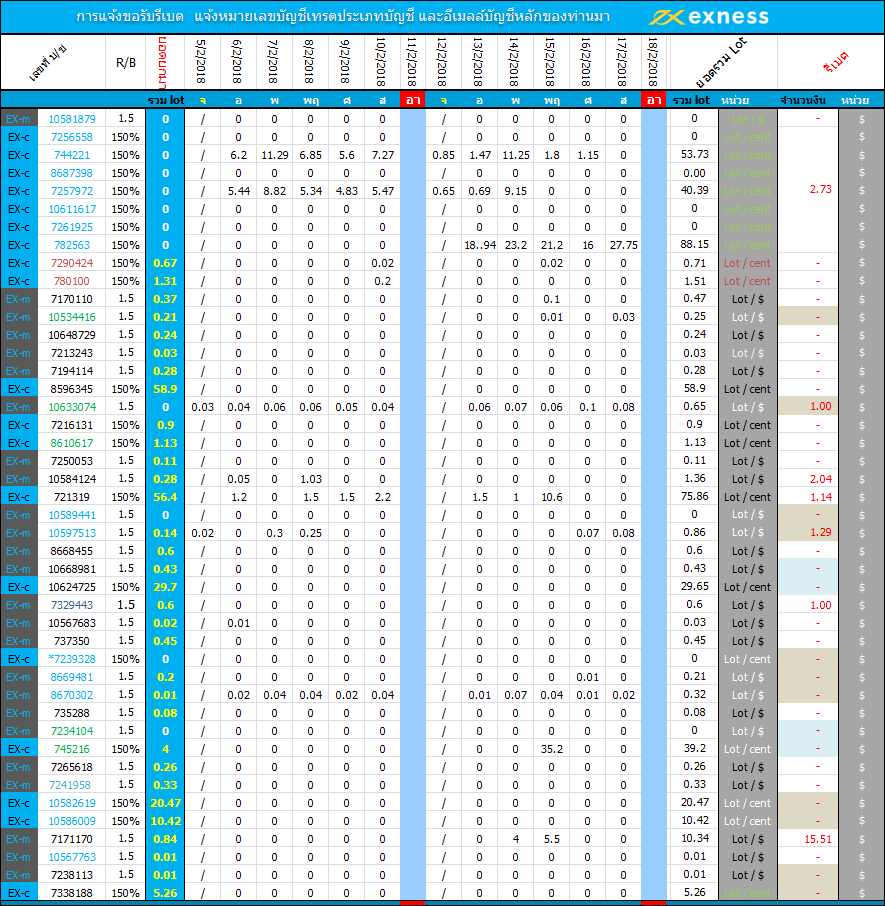Click account number 10597513

[72, 533]
